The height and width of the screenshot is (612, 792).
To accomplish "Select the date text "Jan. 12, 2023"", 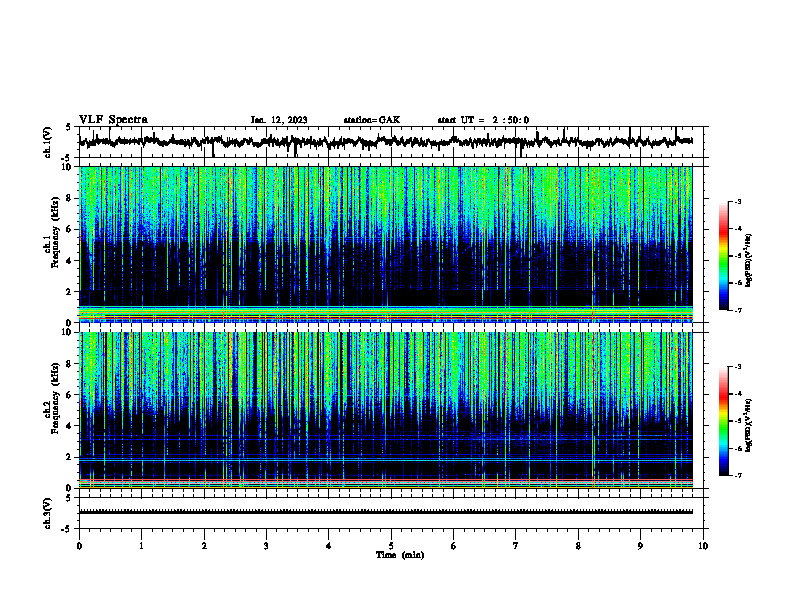I will click(279, 120).
